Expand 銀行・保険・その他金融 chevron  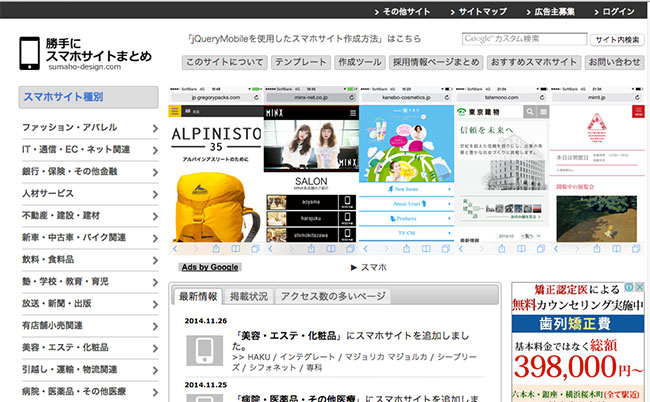point(155,172)
